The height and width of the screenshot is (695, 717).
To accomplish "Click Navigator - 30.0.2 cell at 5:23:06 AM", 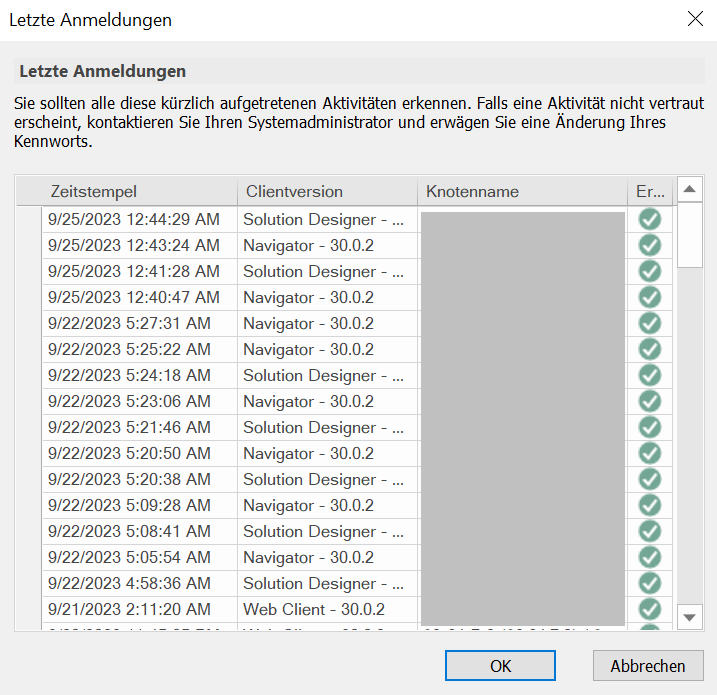I will [x=327, y=401].
